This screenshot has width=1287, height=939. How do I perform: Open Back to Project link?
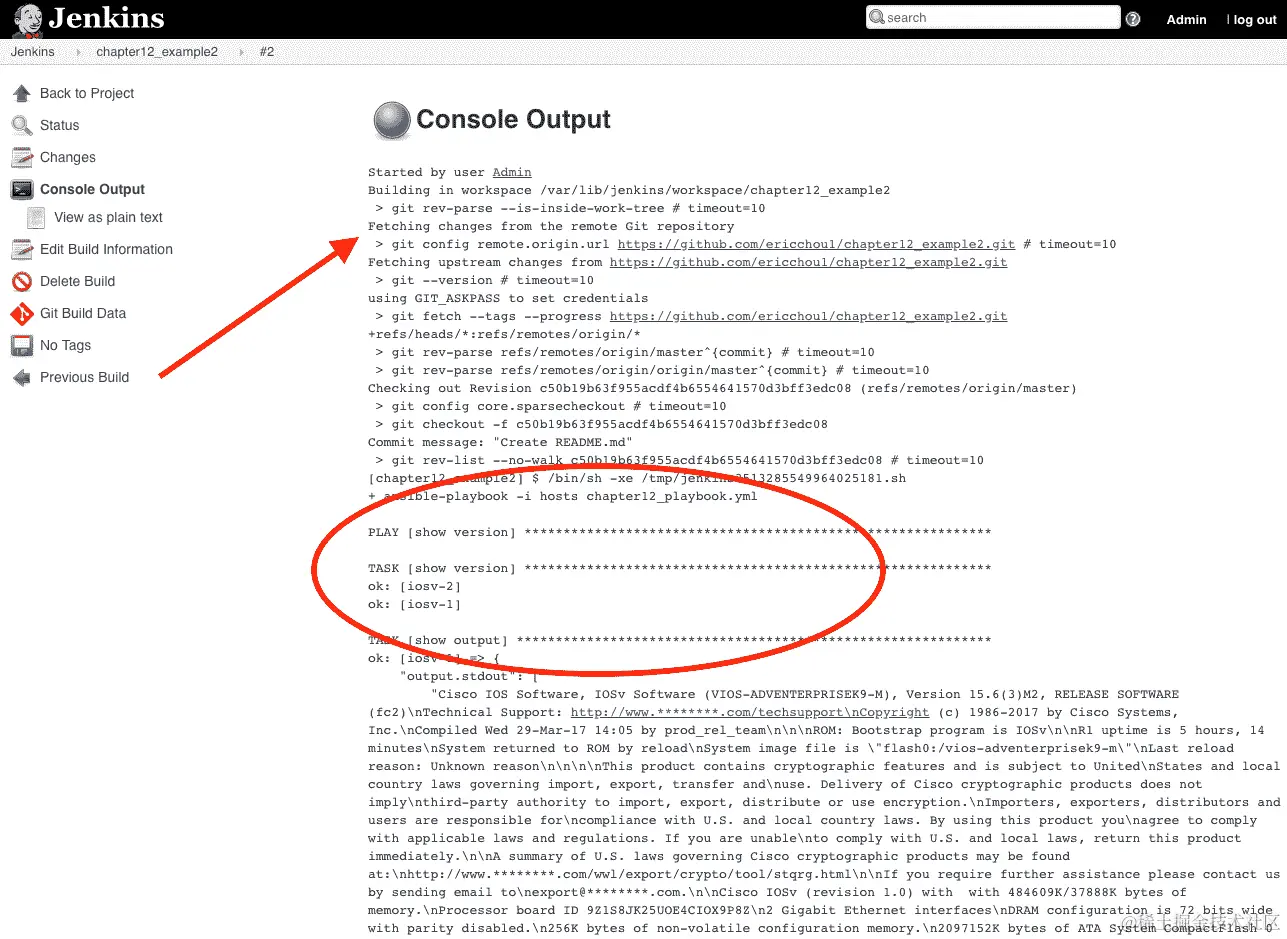[x=87, y=93]
